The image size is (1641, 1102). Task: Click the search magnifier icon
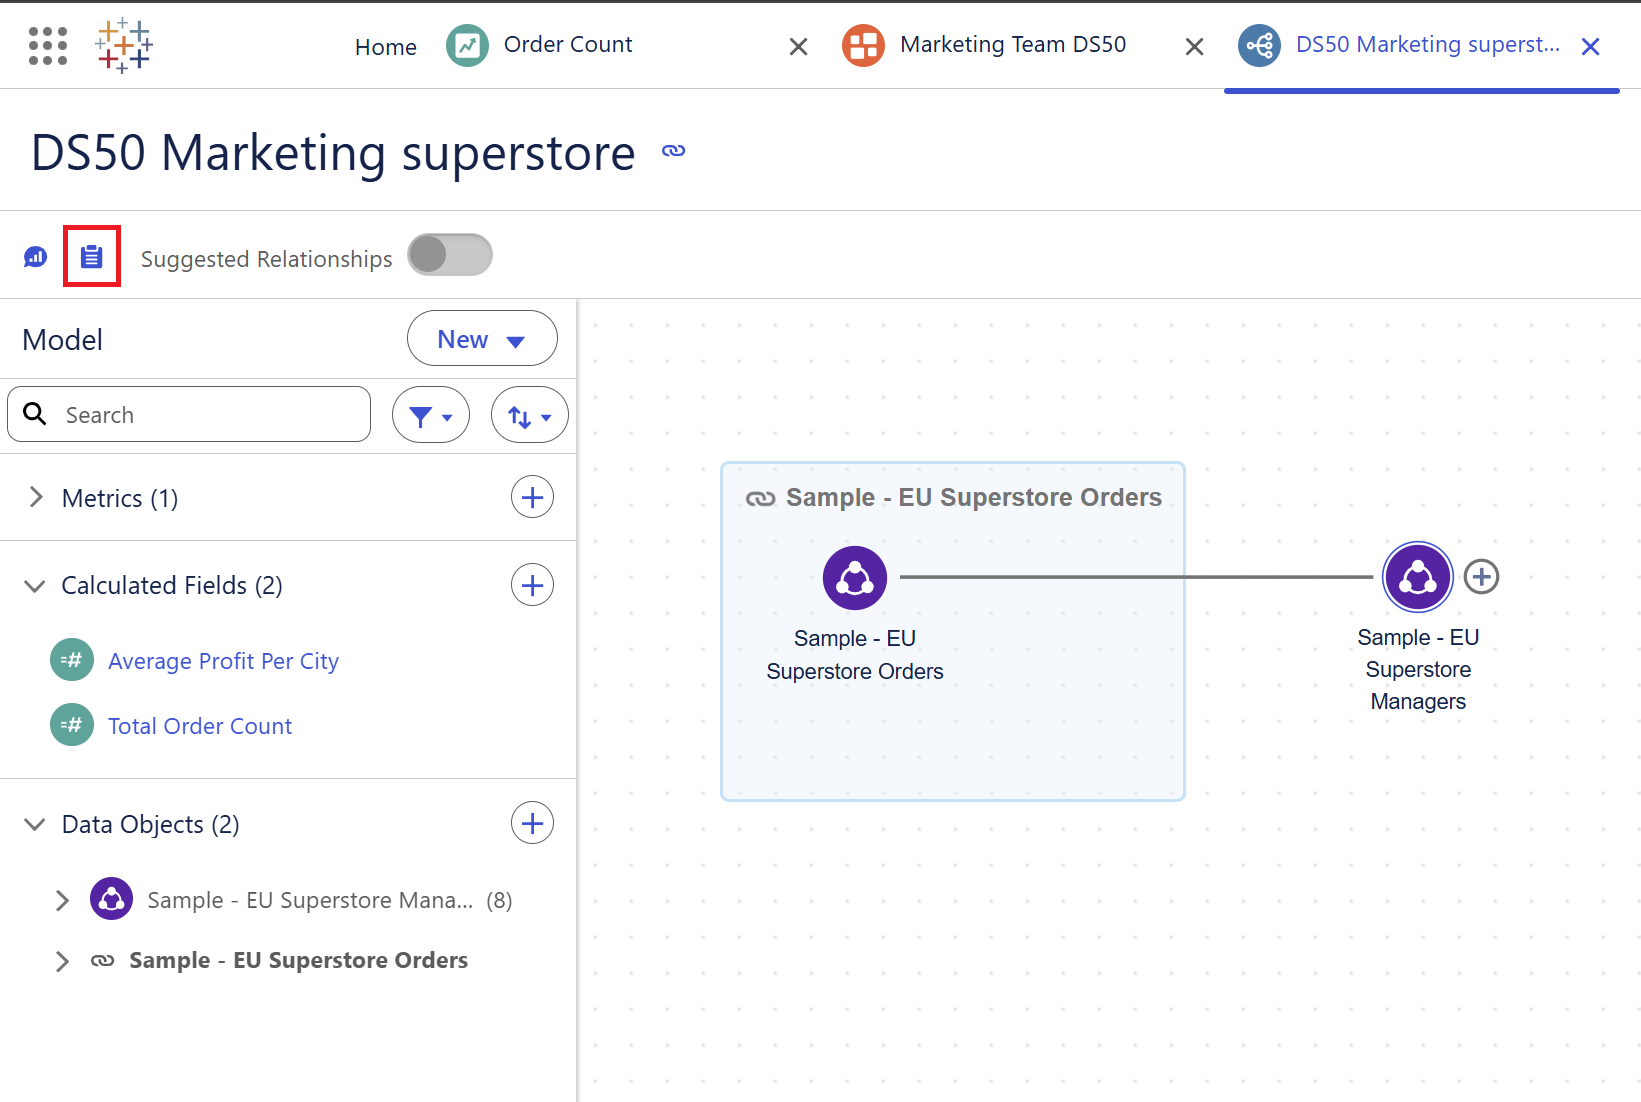tap(35, 414)
